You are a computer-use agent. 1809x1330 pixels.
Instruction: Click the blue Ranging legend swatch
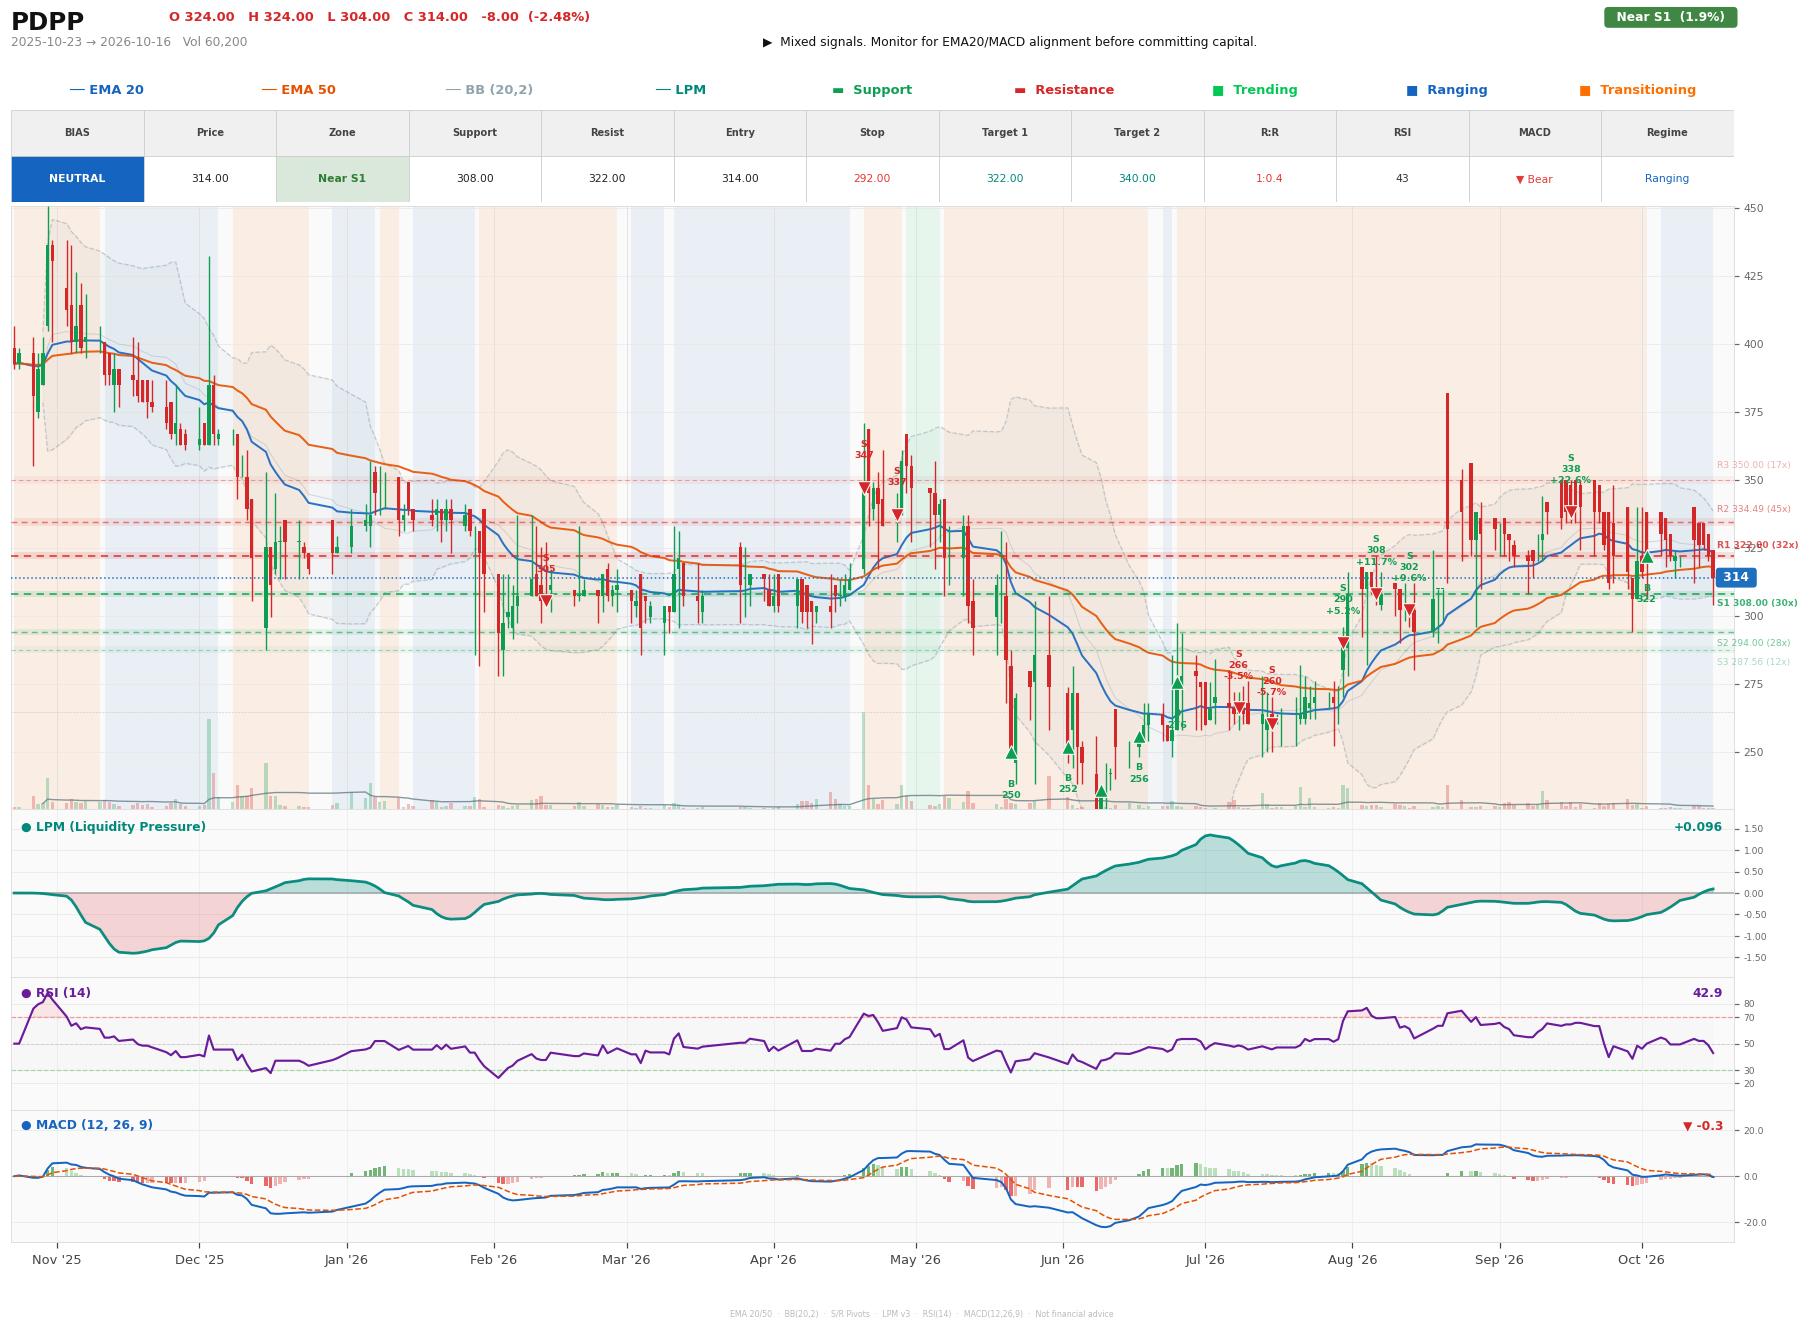click(1411, 90)
